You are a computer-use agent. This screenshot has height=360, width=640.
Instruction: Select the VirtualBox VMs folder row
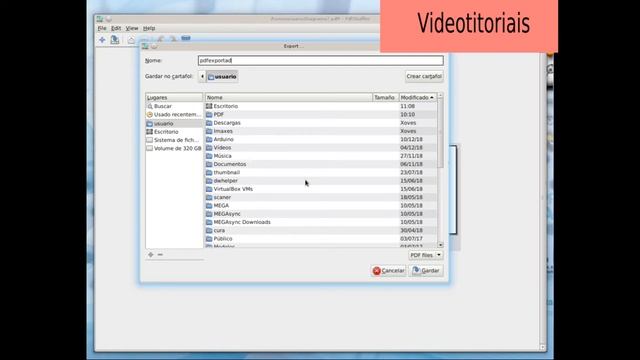(x=320, y=189)
